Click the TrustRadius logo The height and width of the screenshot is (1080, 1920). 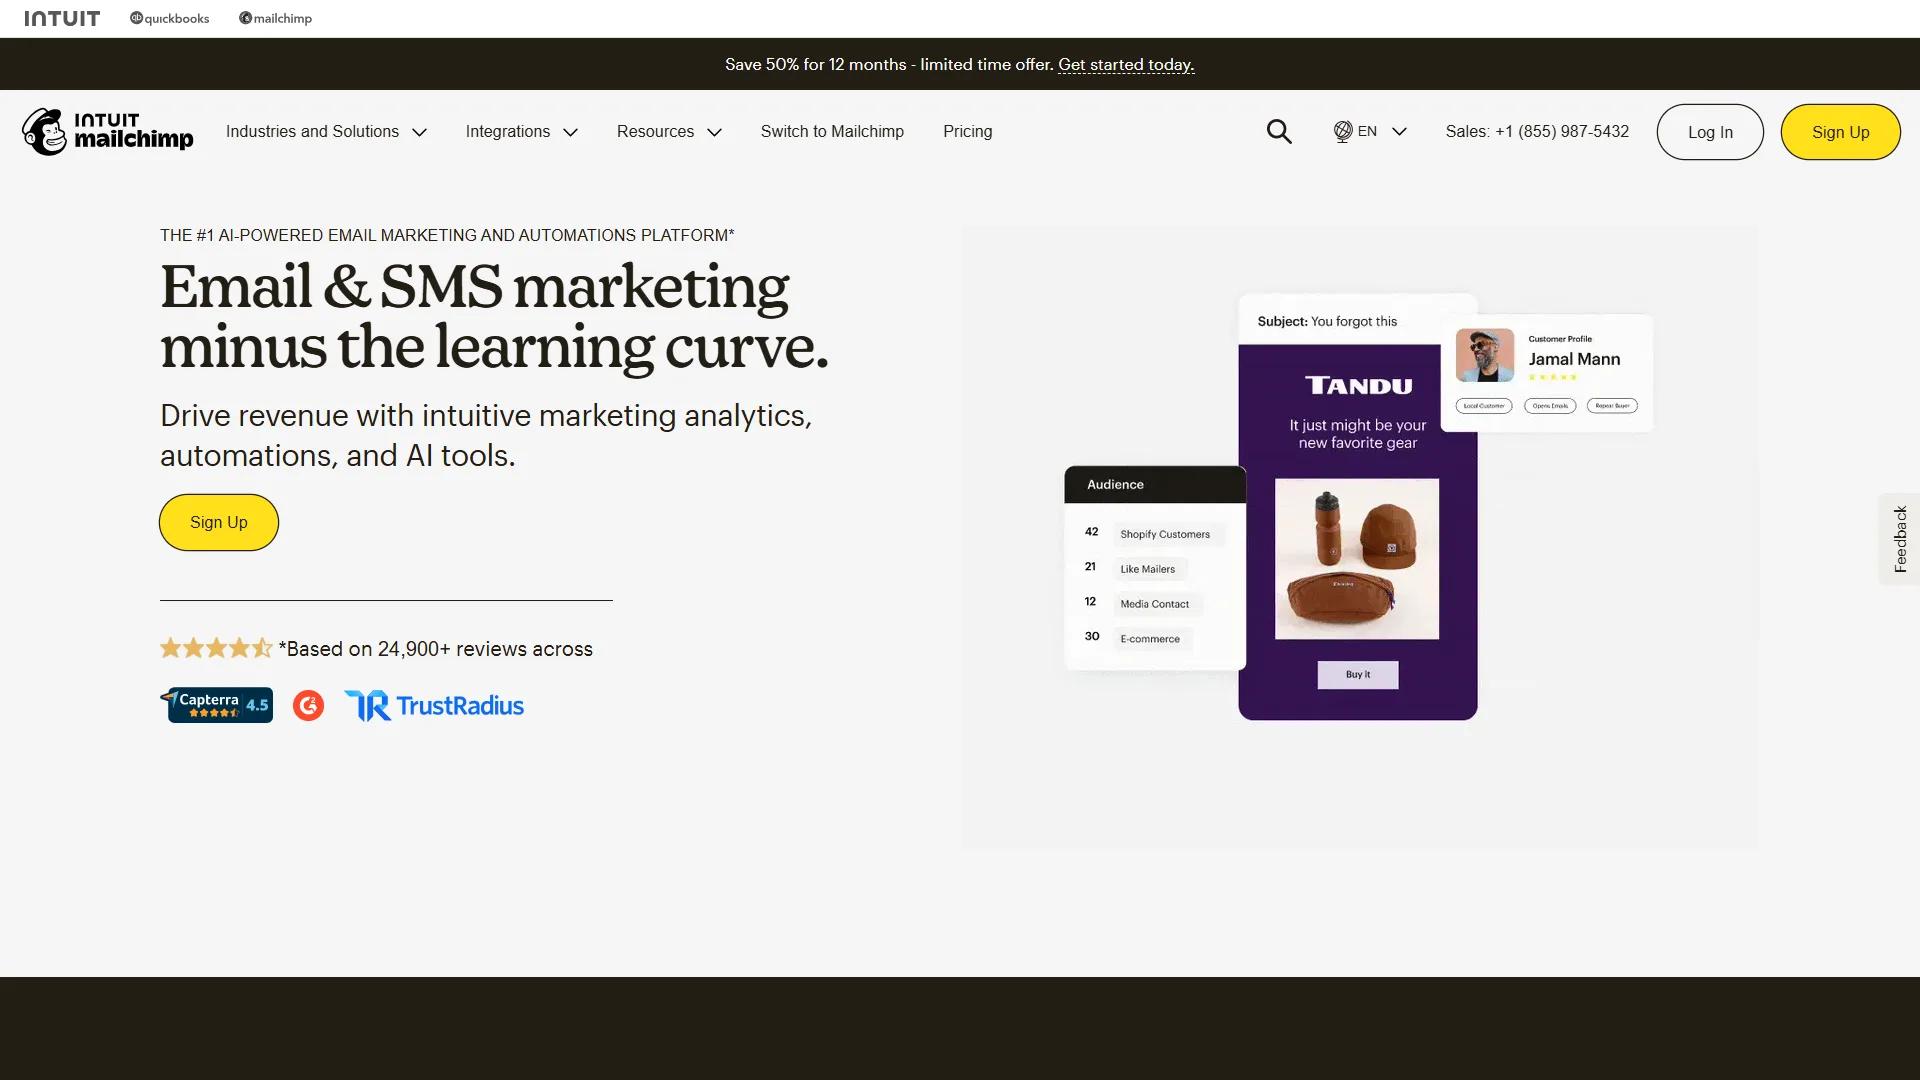pyautogui.click(x=434, y=706)
